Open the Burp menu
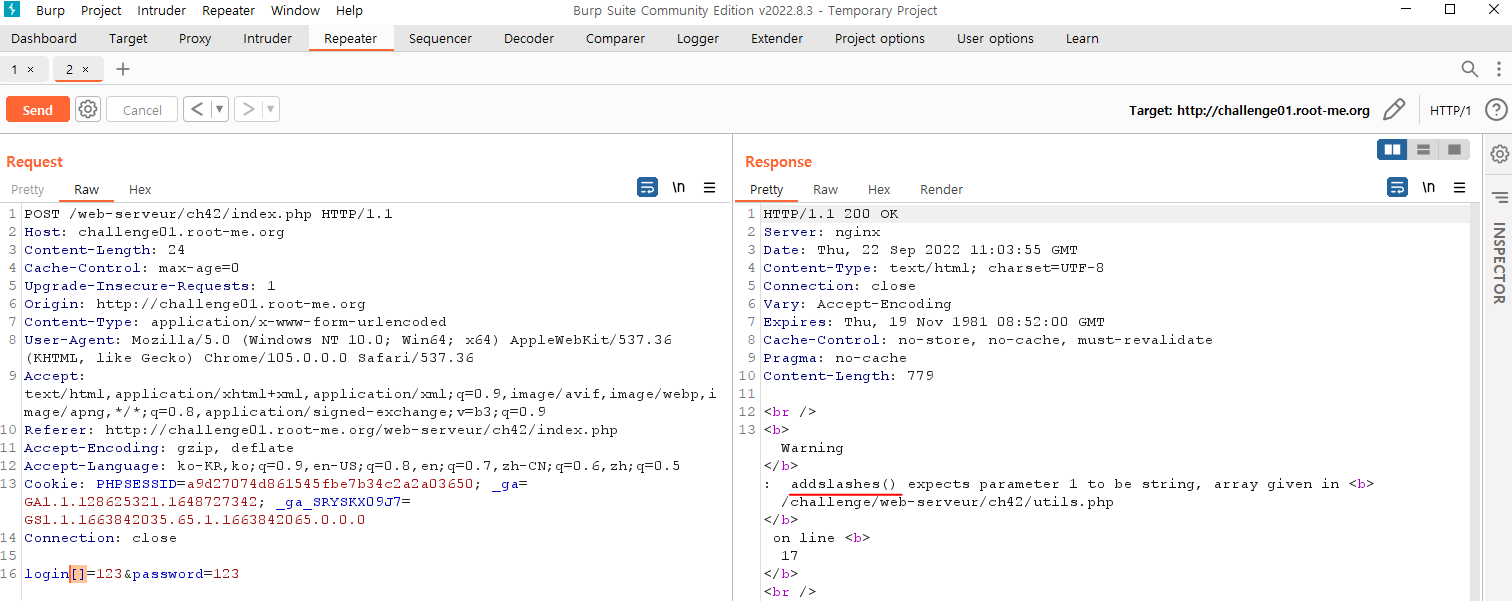The image size is (1512, 601). [x=50, y=10]
